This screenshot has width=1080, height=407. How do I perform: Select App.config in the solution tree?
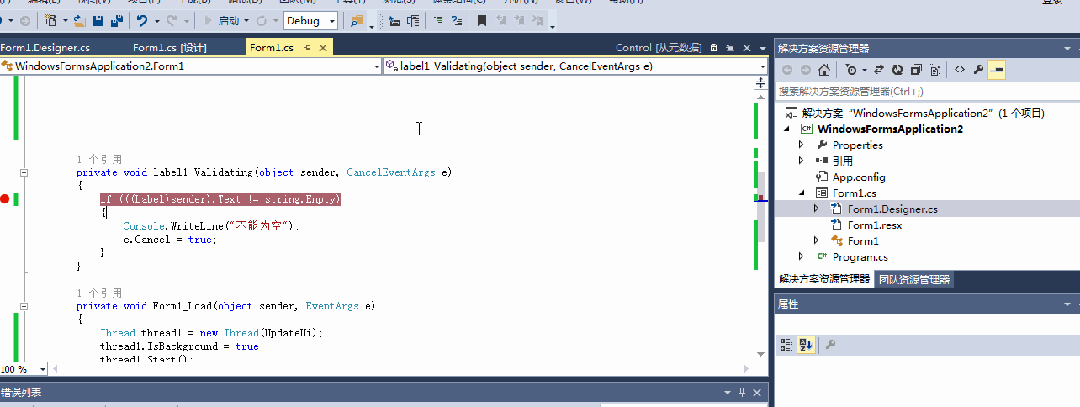pos(858,177)
